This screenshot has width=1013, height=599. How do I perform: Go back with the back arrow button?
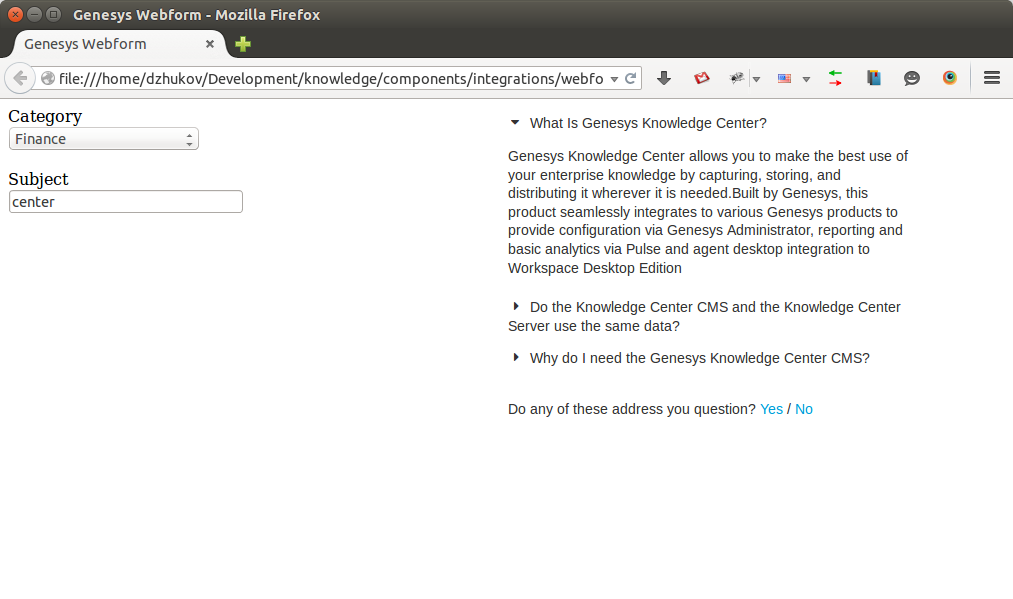[x=19, y=78]
